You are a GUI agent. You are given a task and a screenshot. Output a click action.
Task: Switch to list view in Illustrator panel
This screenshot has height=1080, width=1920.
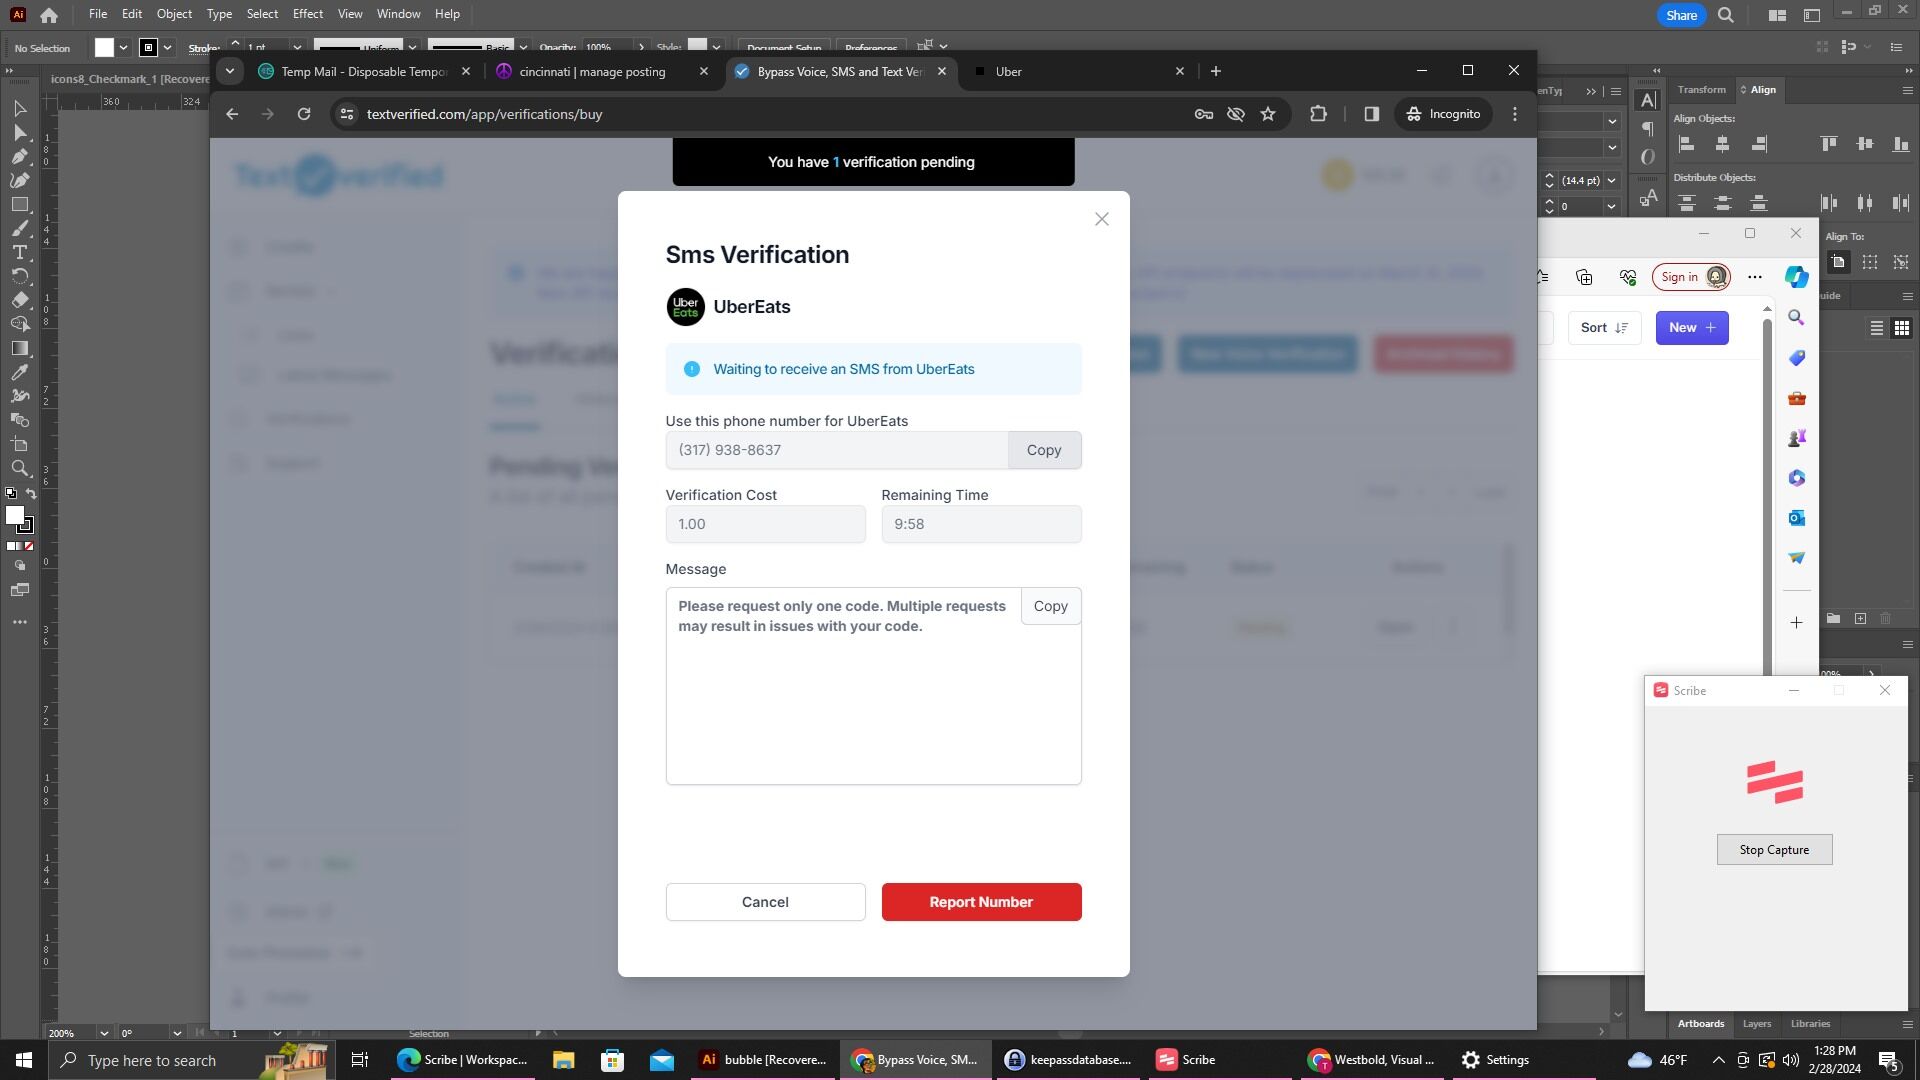click(1877, 328)
